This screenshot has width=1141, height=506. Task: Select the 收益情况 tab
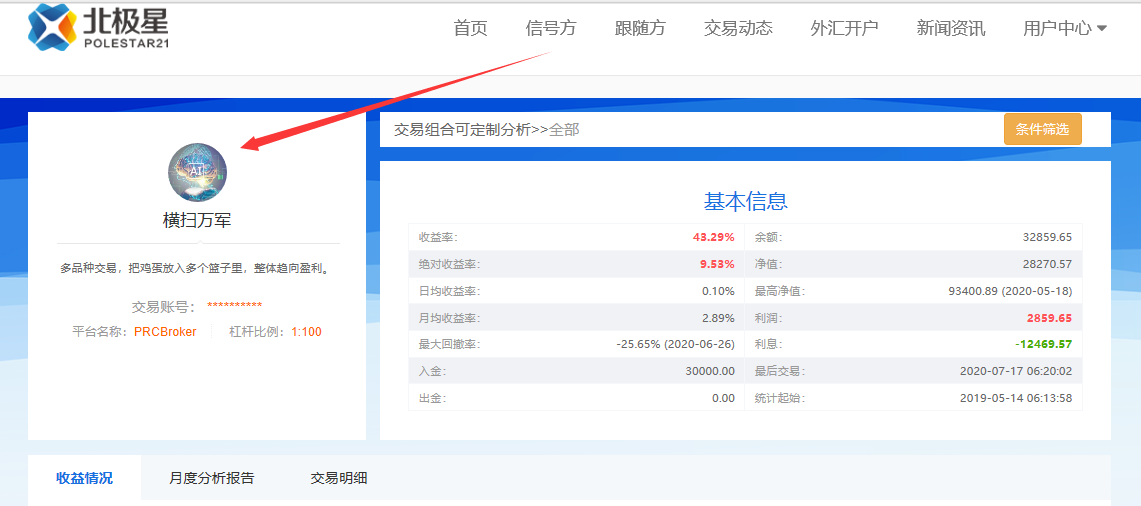(84, 478)
